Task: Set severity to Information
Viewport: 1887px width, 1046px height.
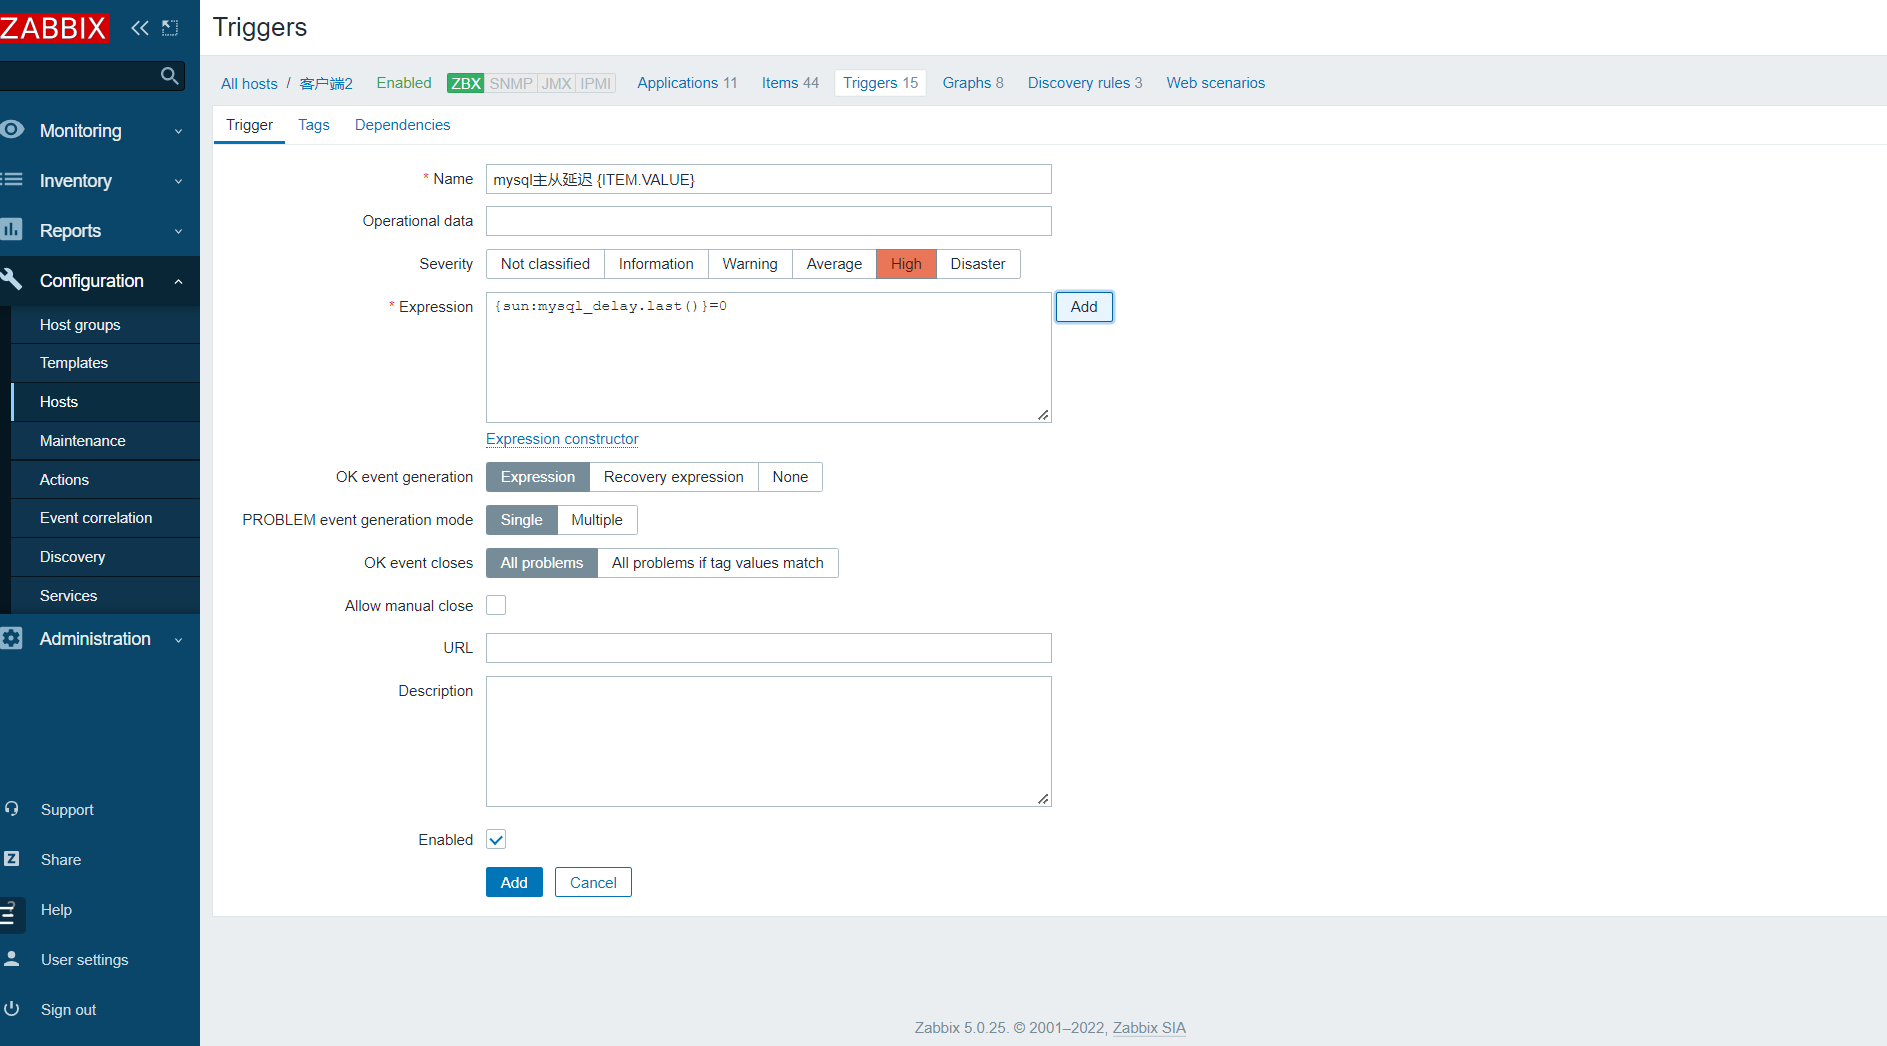Action: pos(656,264)
